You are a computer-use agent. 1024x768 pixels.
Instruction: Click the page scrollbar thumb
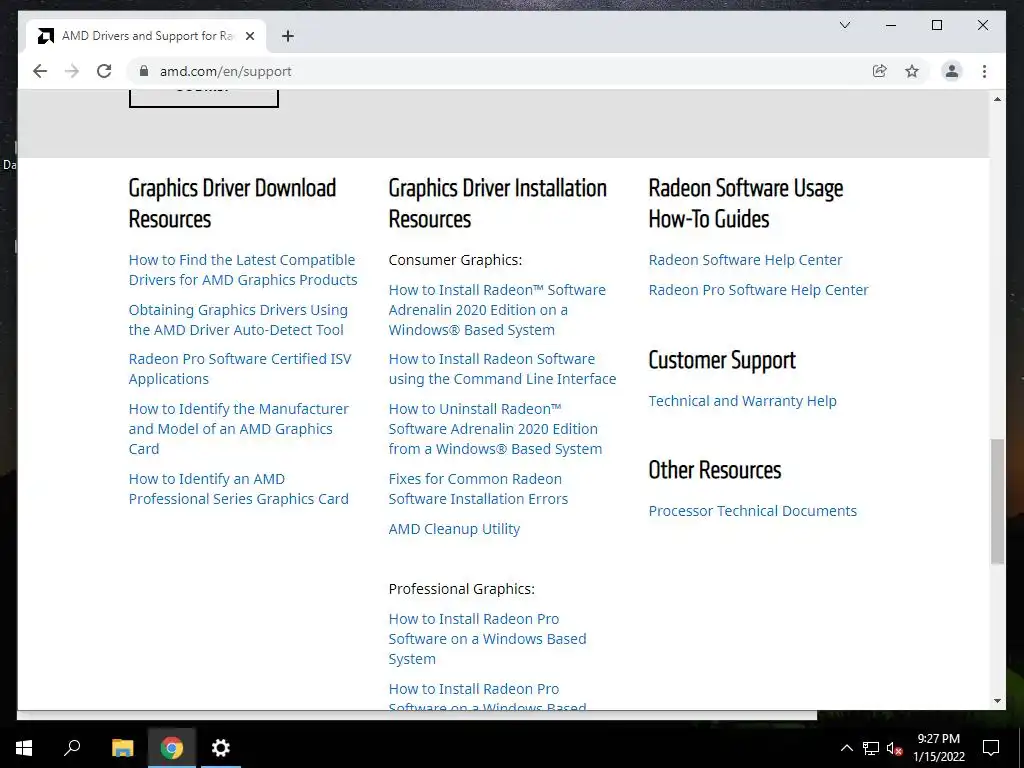click(x=997, y=501)
